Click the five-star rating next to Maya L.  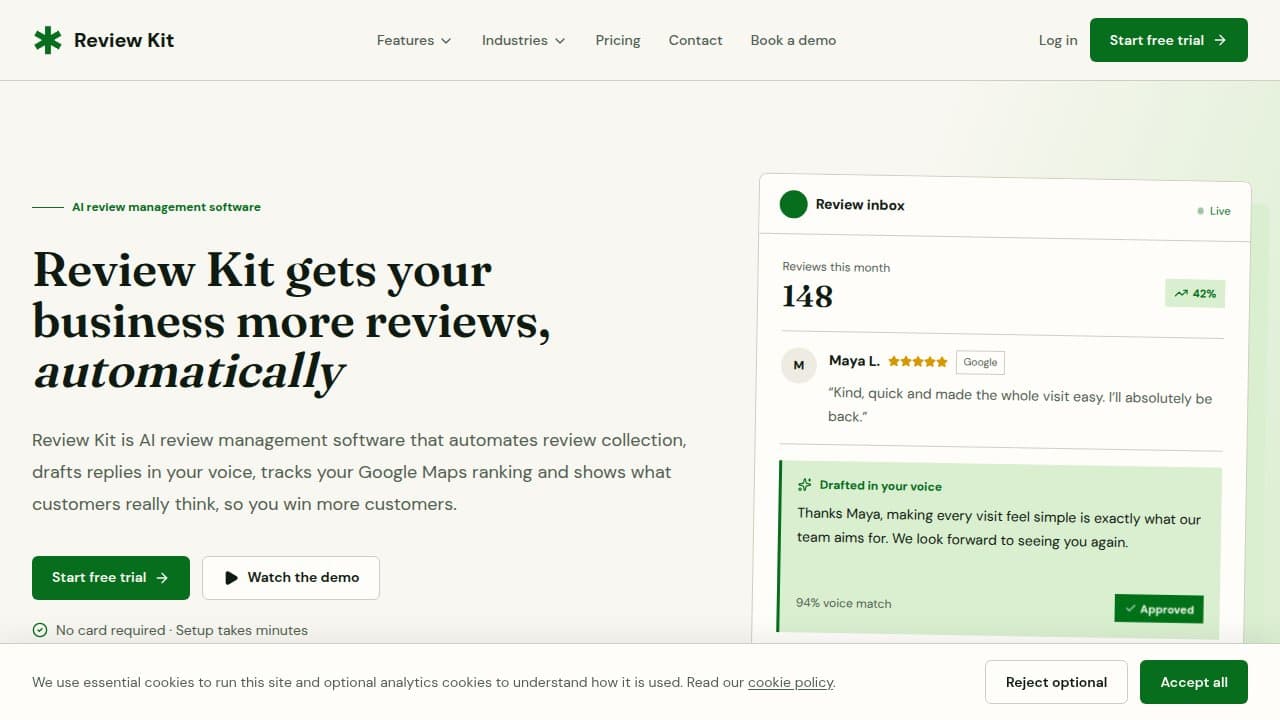tap(917, 362)
